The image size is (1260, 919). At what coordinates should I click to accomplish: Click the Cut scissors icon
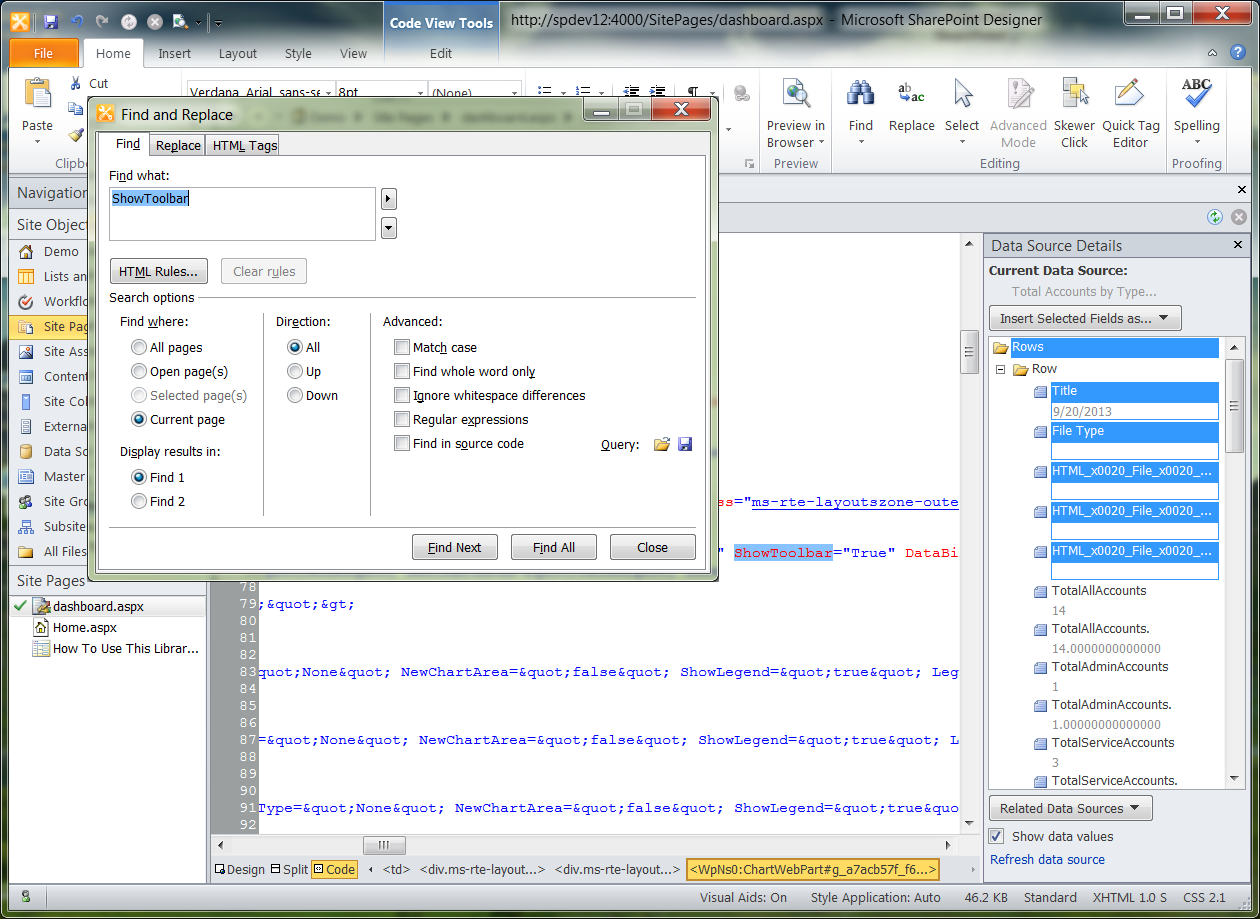click(75, 84)
